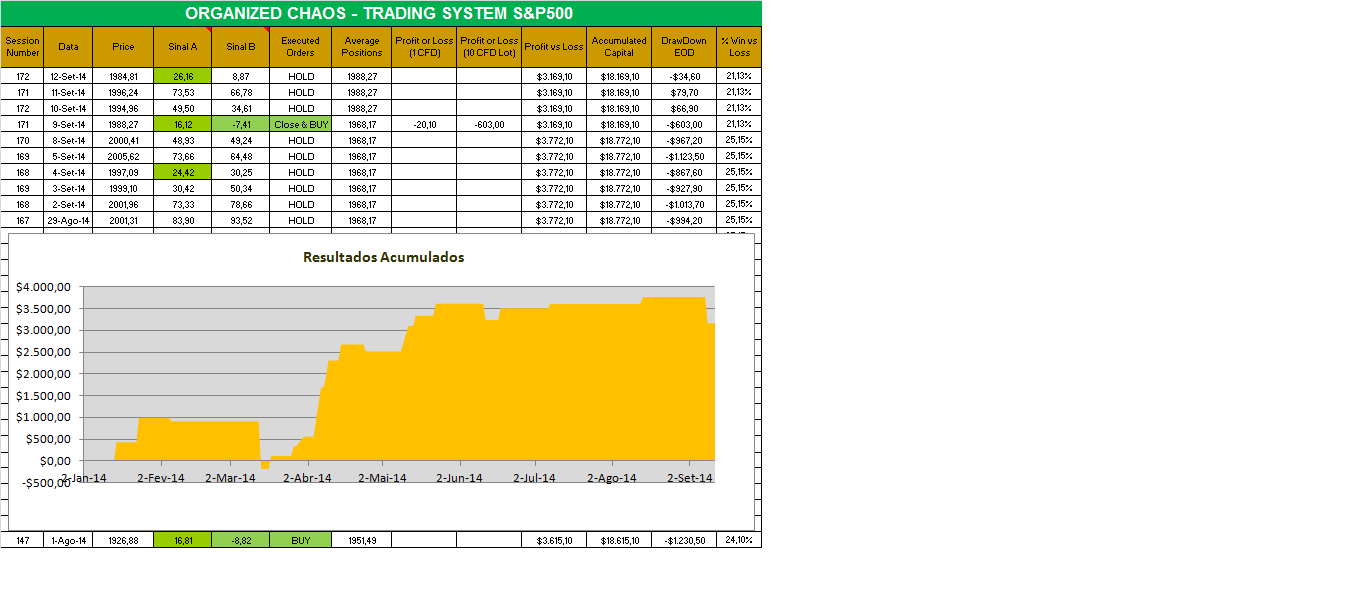Select the -603,00 lot loss cell
This screenshot has width=1360, height=612.
pyautogui.click(x=489, y=124)
